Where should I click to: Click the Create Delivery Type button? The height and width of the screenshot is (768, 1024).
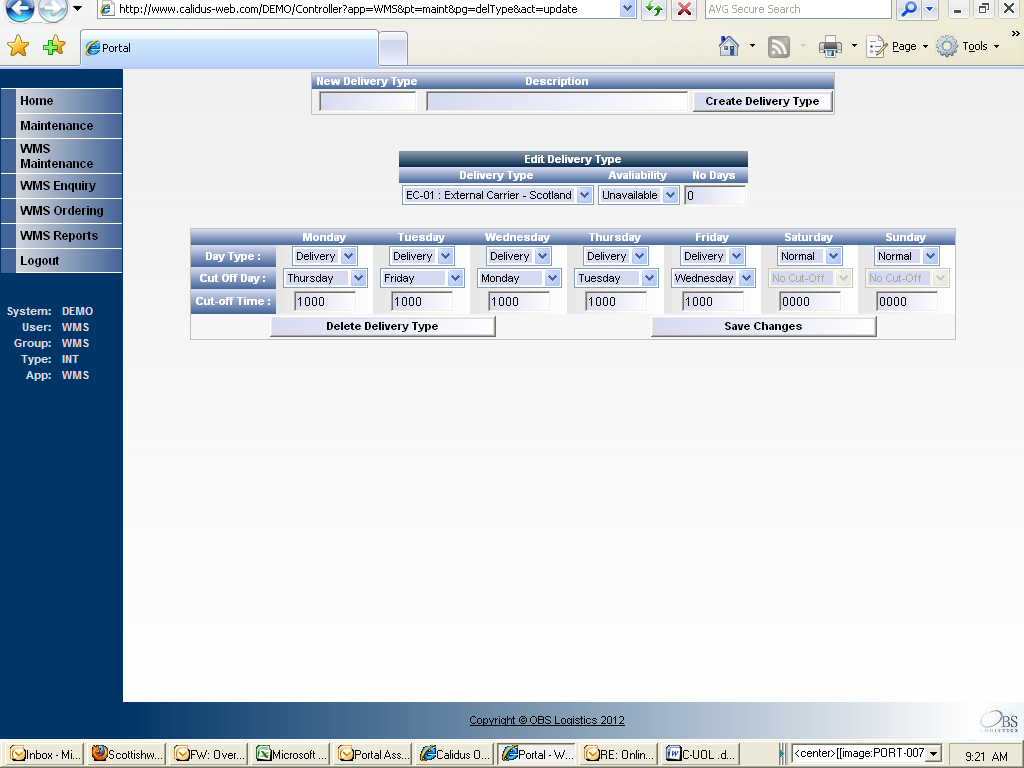pos(762,101)
